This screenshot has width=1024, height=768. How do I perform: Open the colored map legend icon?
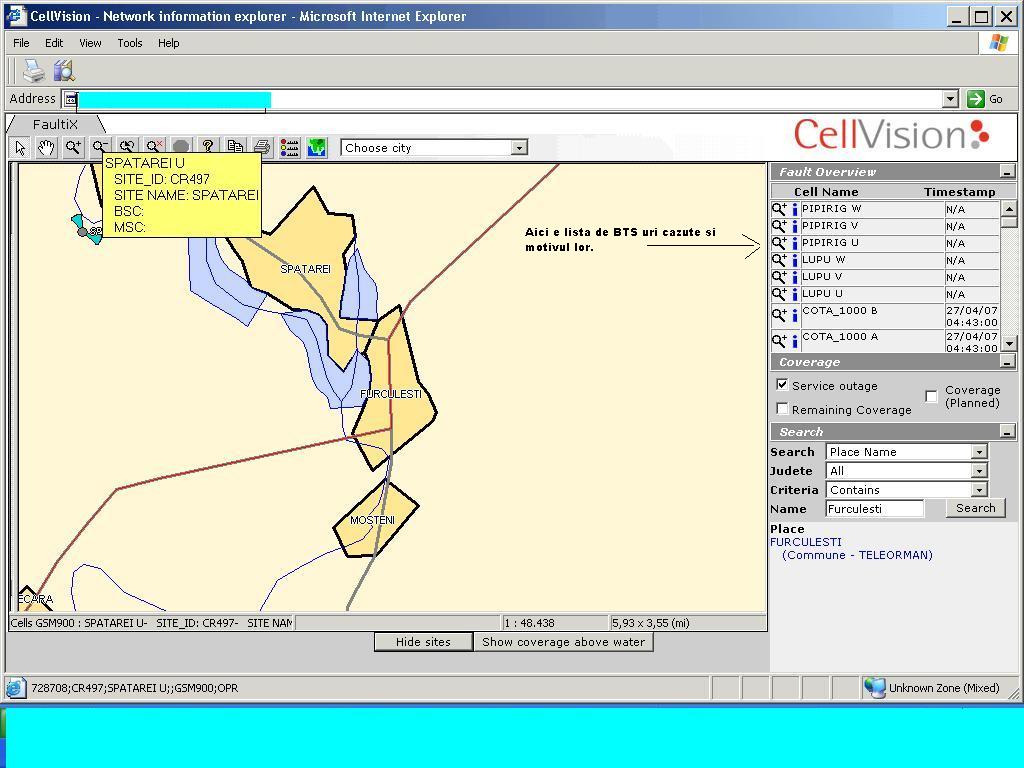click(289, 148)
